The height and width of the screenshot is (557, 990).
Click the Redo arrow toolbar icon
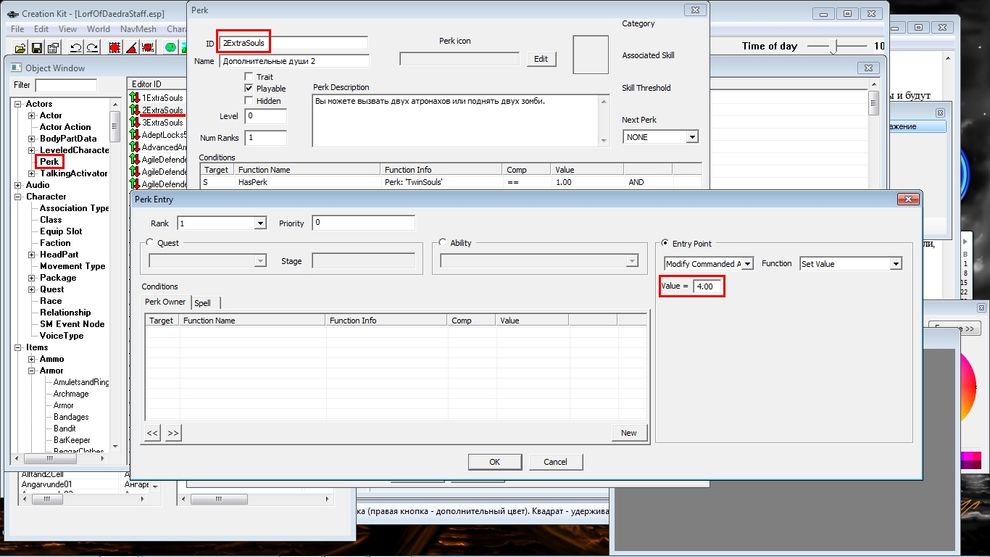tap(94, 47)
